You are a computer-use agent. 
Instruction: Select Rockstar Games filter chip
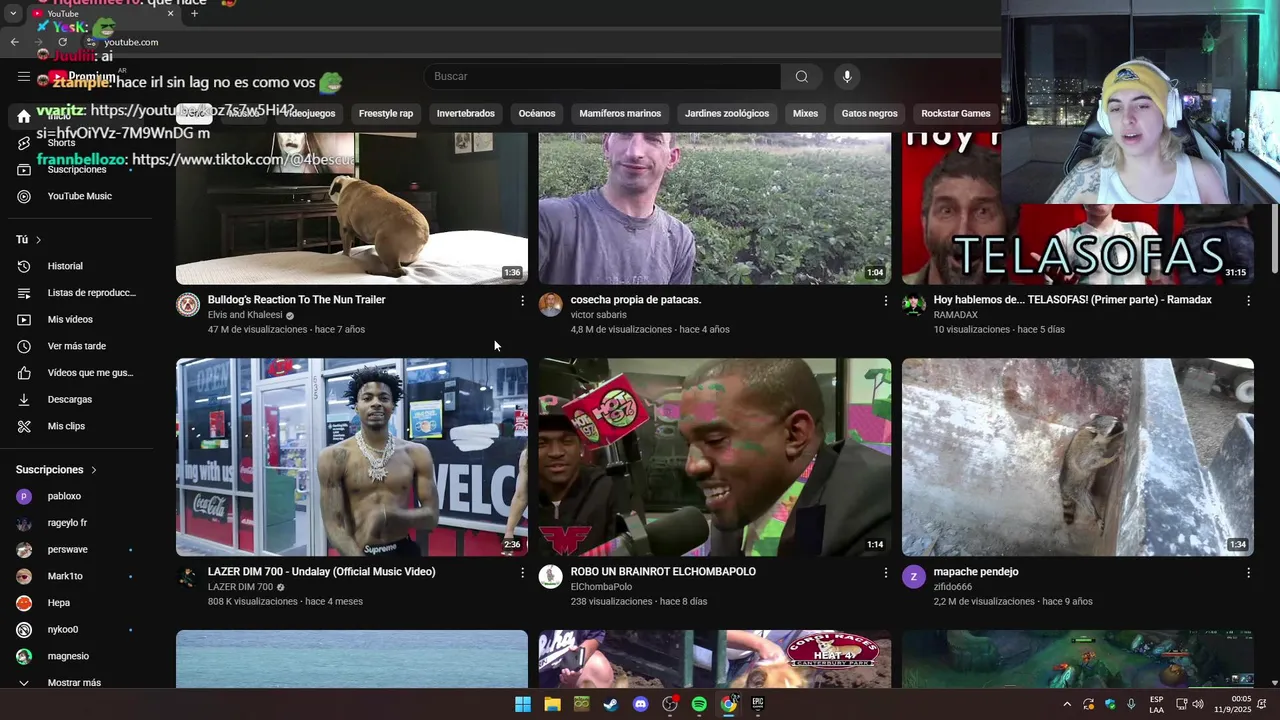tap(956, 113)
